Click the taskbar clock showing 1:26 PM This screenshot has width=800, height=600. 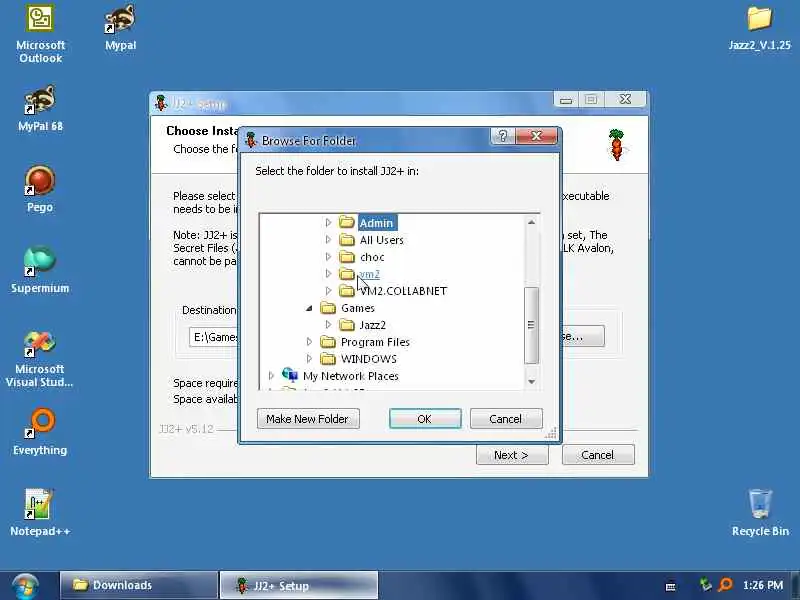[763, 585]
